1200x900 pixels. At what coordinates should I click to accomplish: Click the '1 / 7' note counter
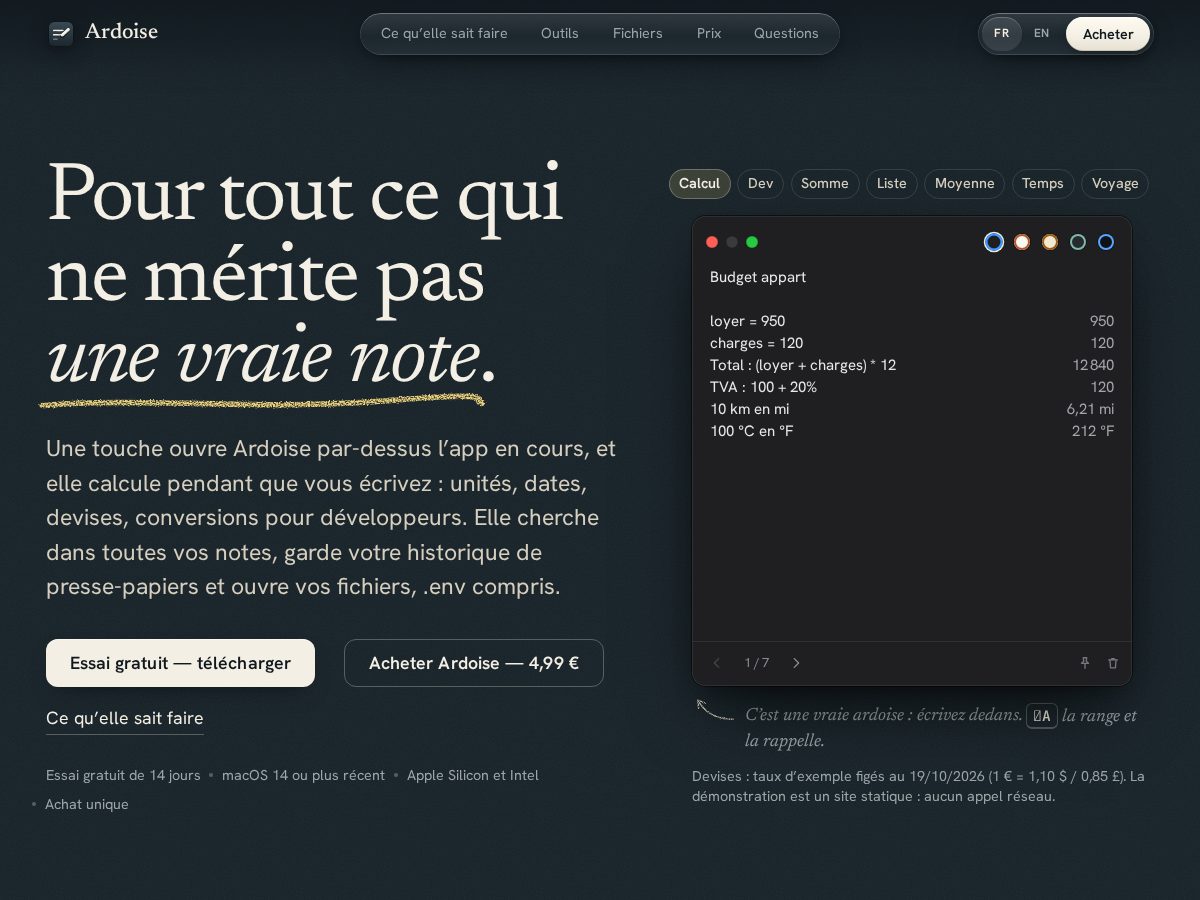757,663
